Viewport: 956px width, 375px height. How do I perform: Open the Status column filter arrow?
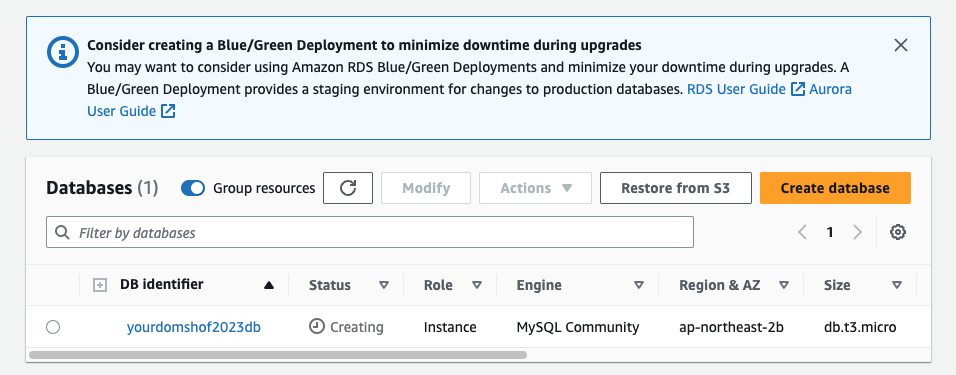384,285
